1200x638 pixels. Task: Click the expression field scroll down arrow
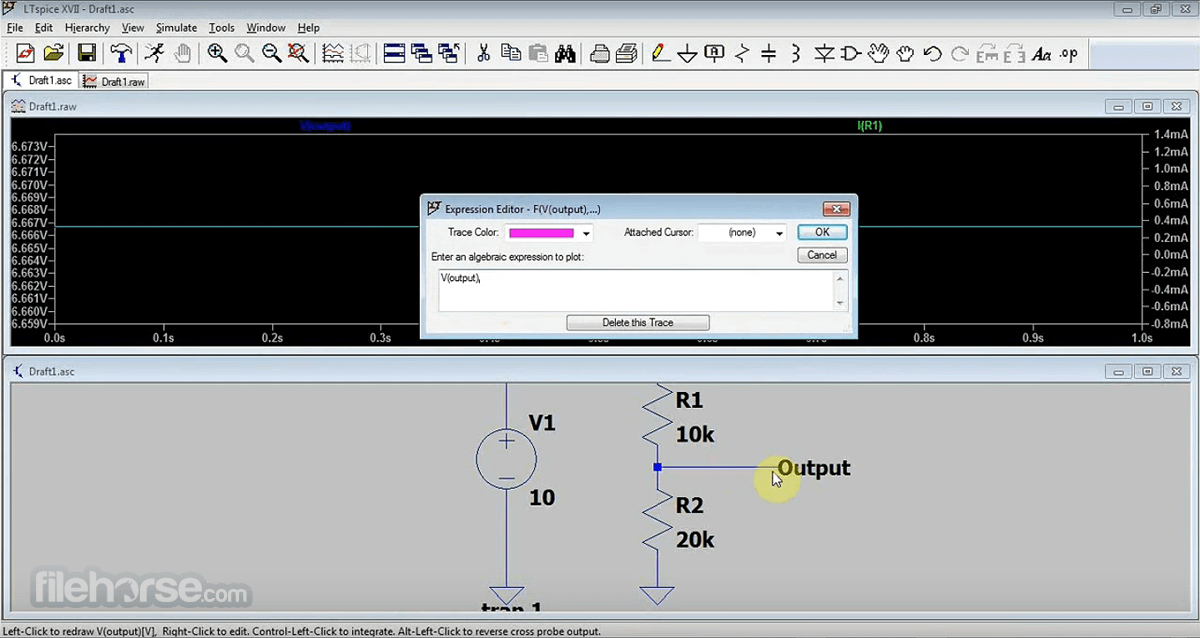[840, 303]
